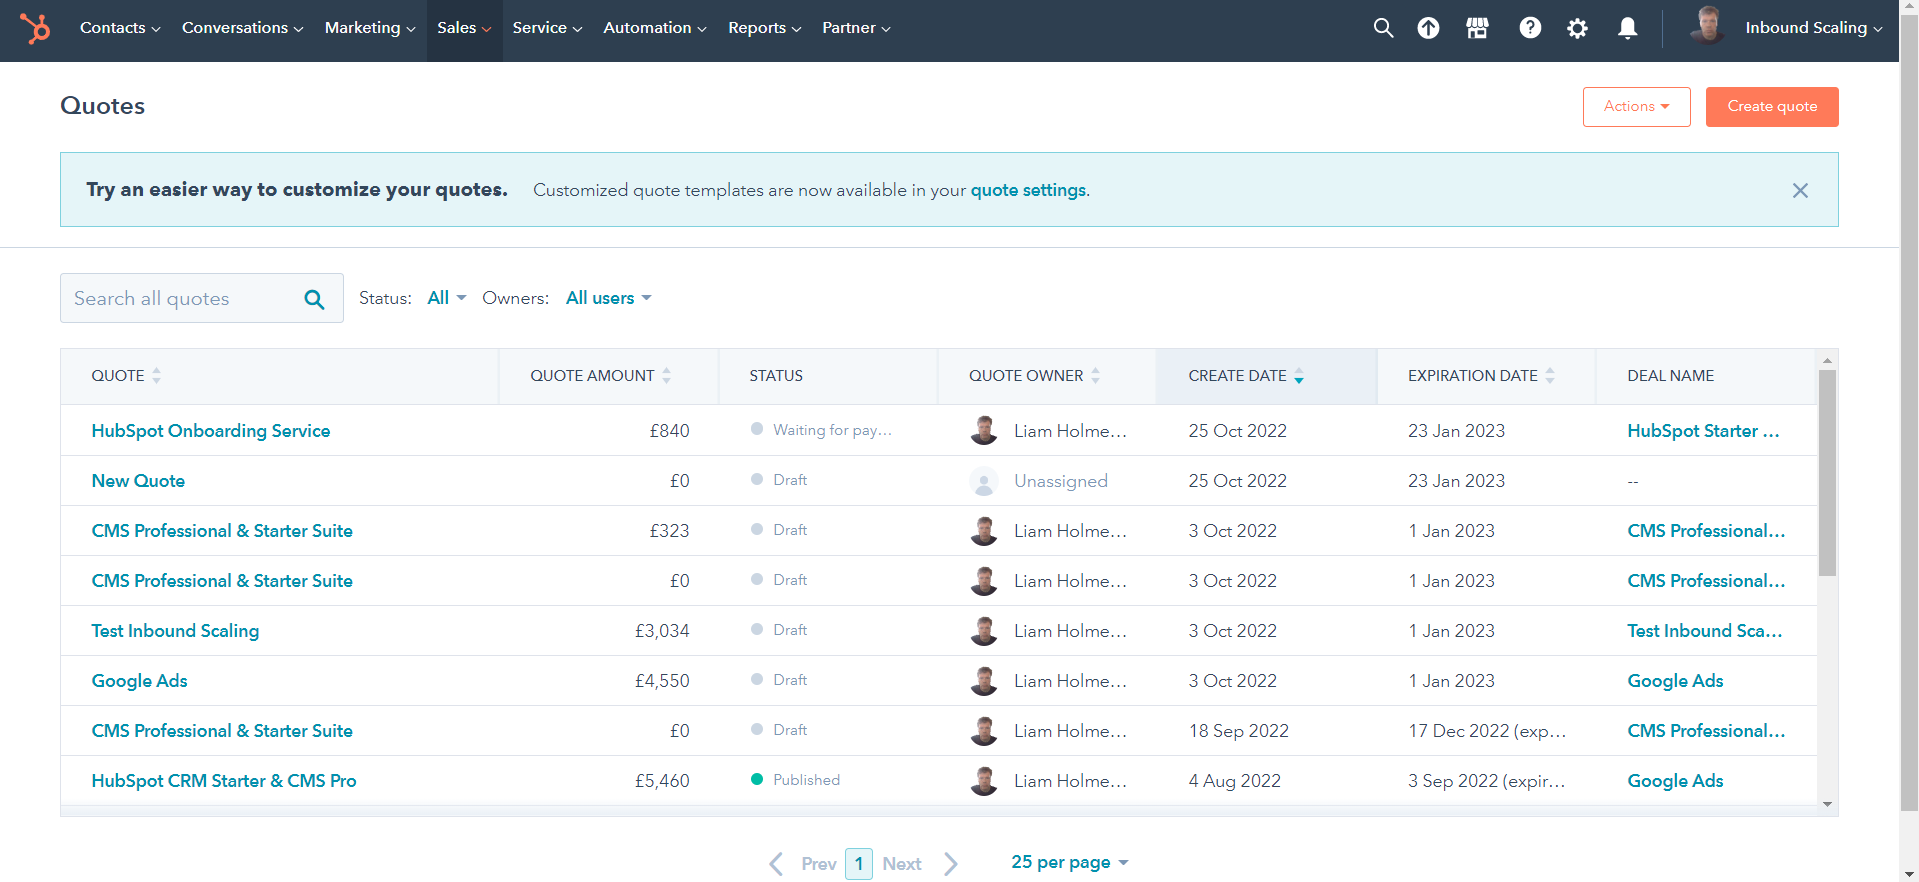This screenshot has height=882, width=1919.
Task: Open the Settings gear icon
Action: [x=1577, y=28]
